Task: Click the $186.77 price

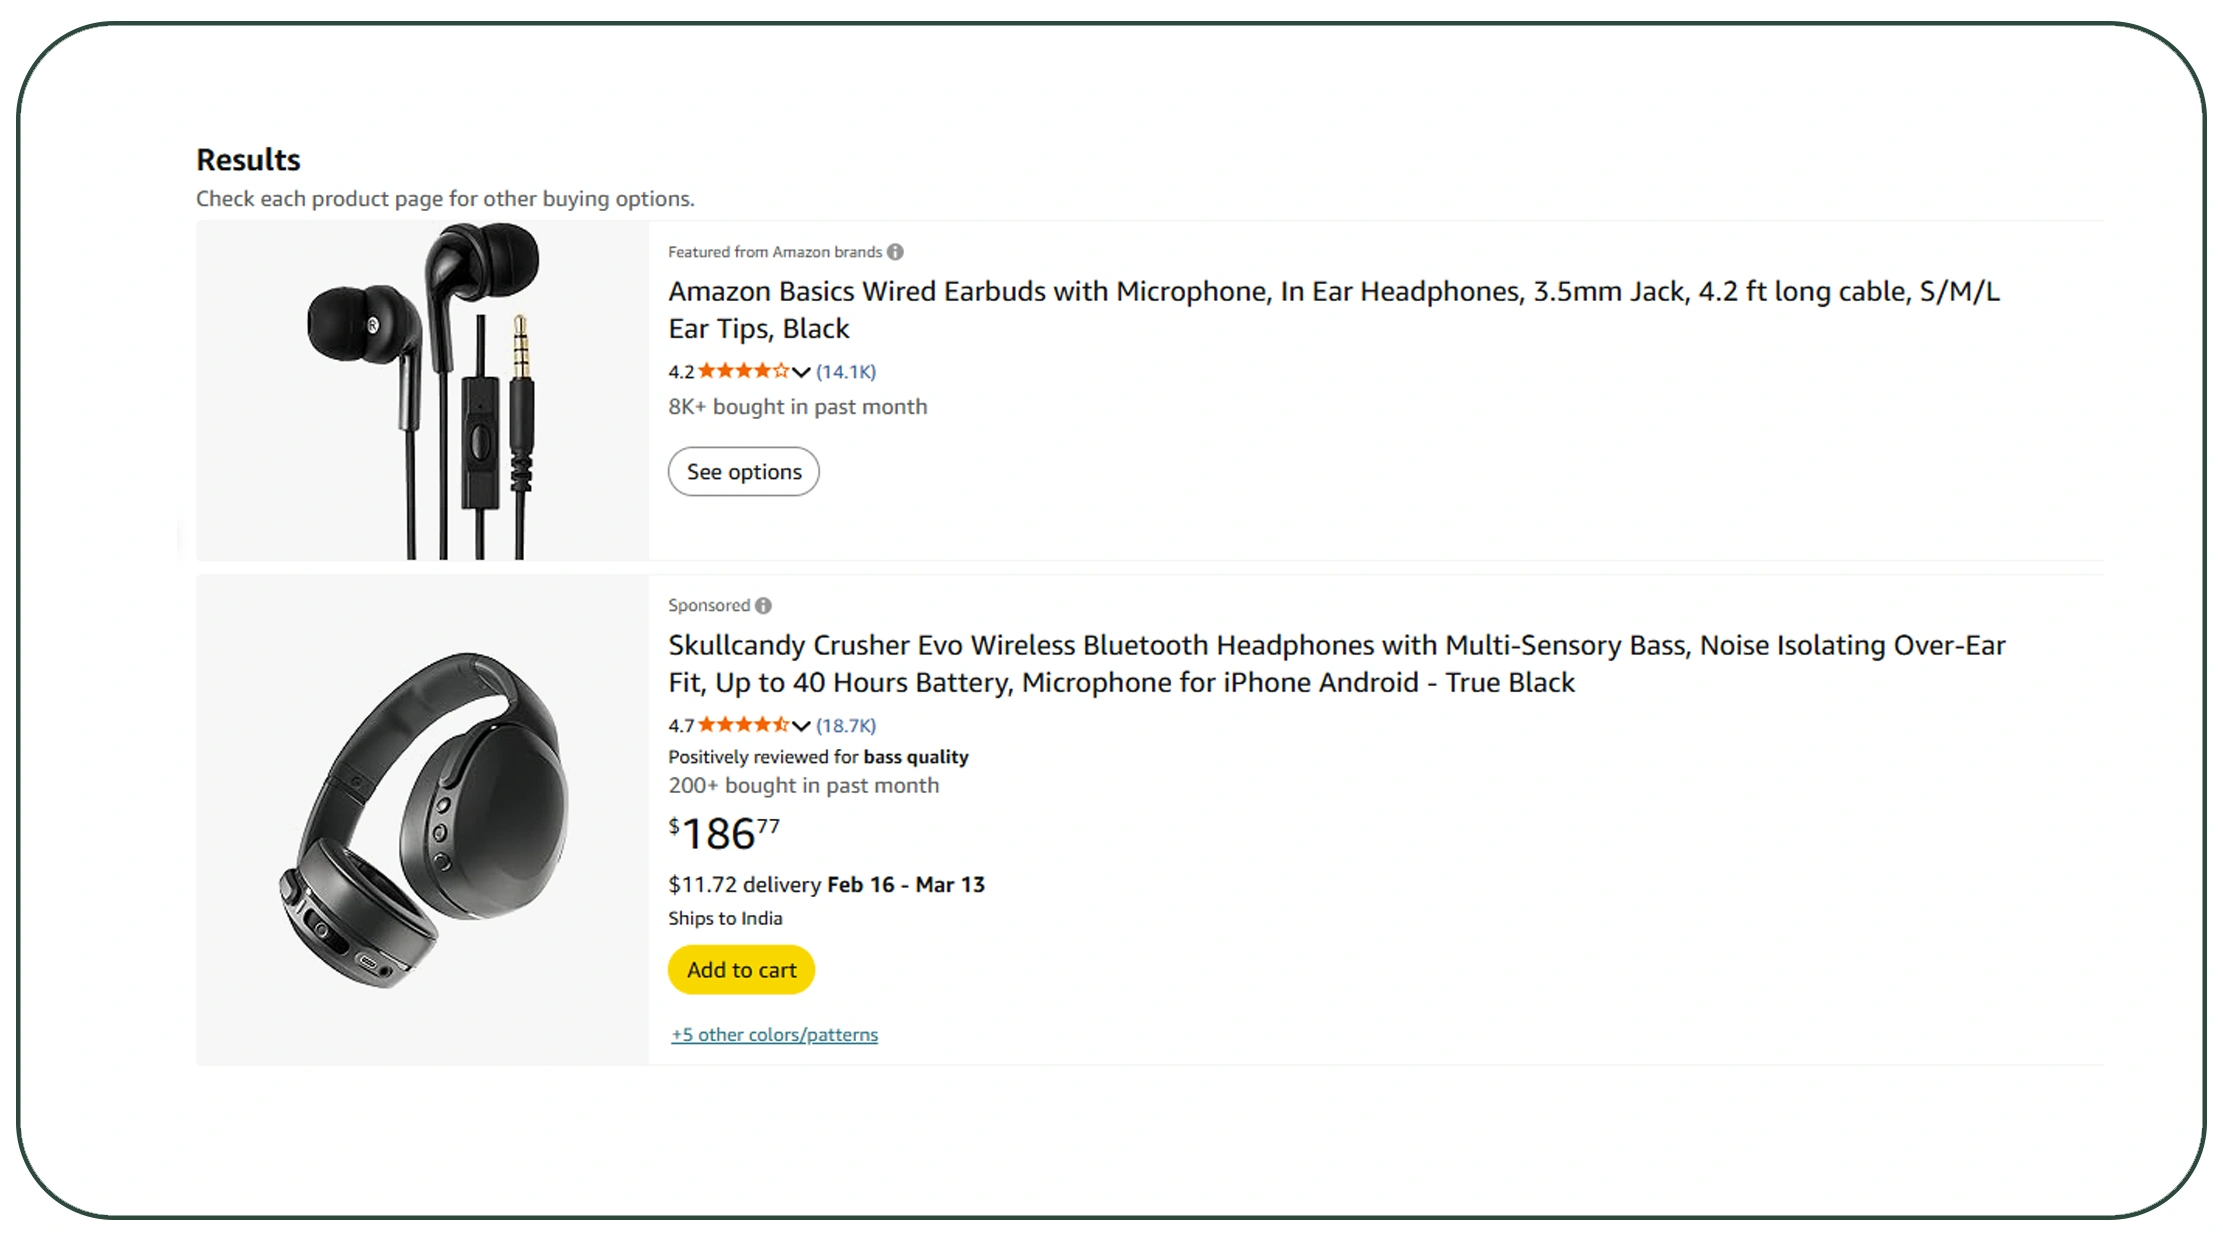Action: click(724, 833)
